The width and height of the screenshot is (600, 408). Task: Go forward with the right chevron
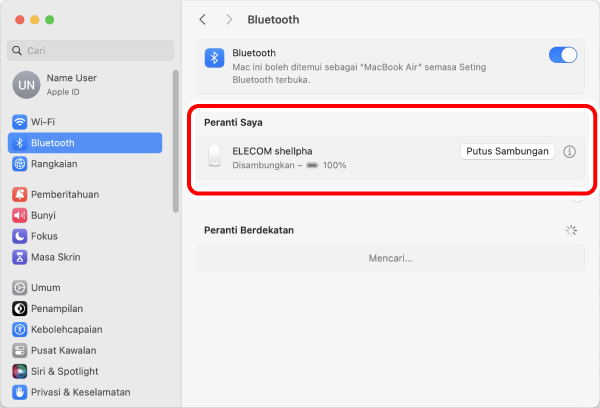[x=229, y=20]
